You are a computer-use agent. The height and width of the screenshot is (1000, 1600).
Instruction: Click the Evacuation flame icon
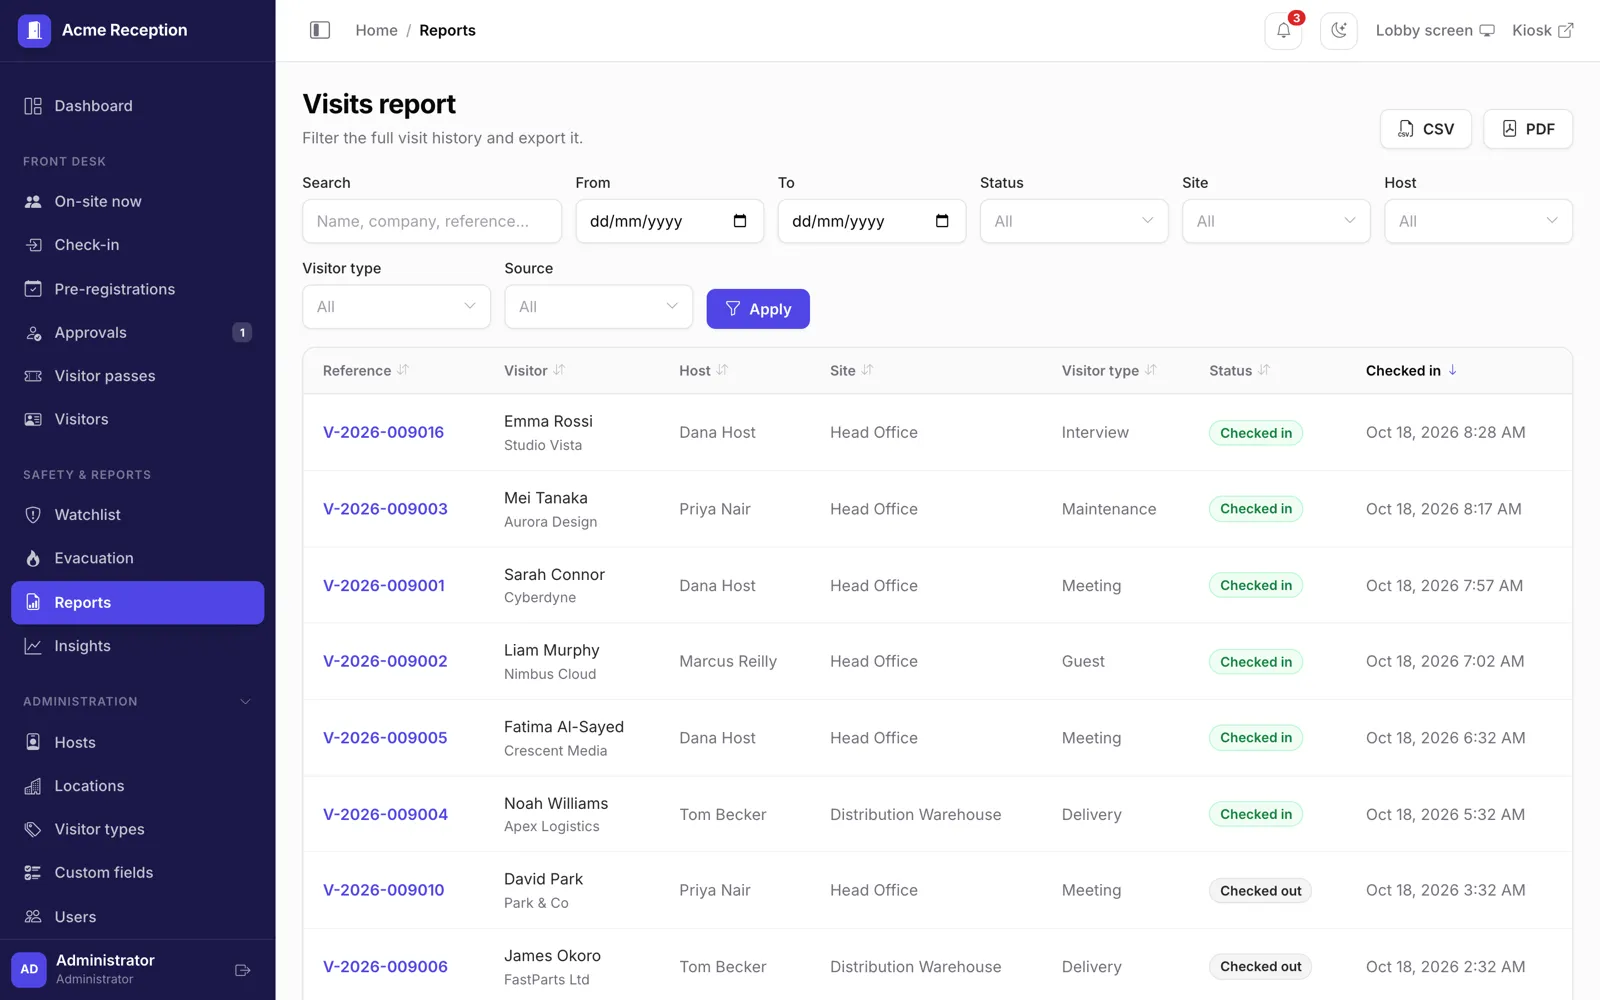[x=33, y=558]
